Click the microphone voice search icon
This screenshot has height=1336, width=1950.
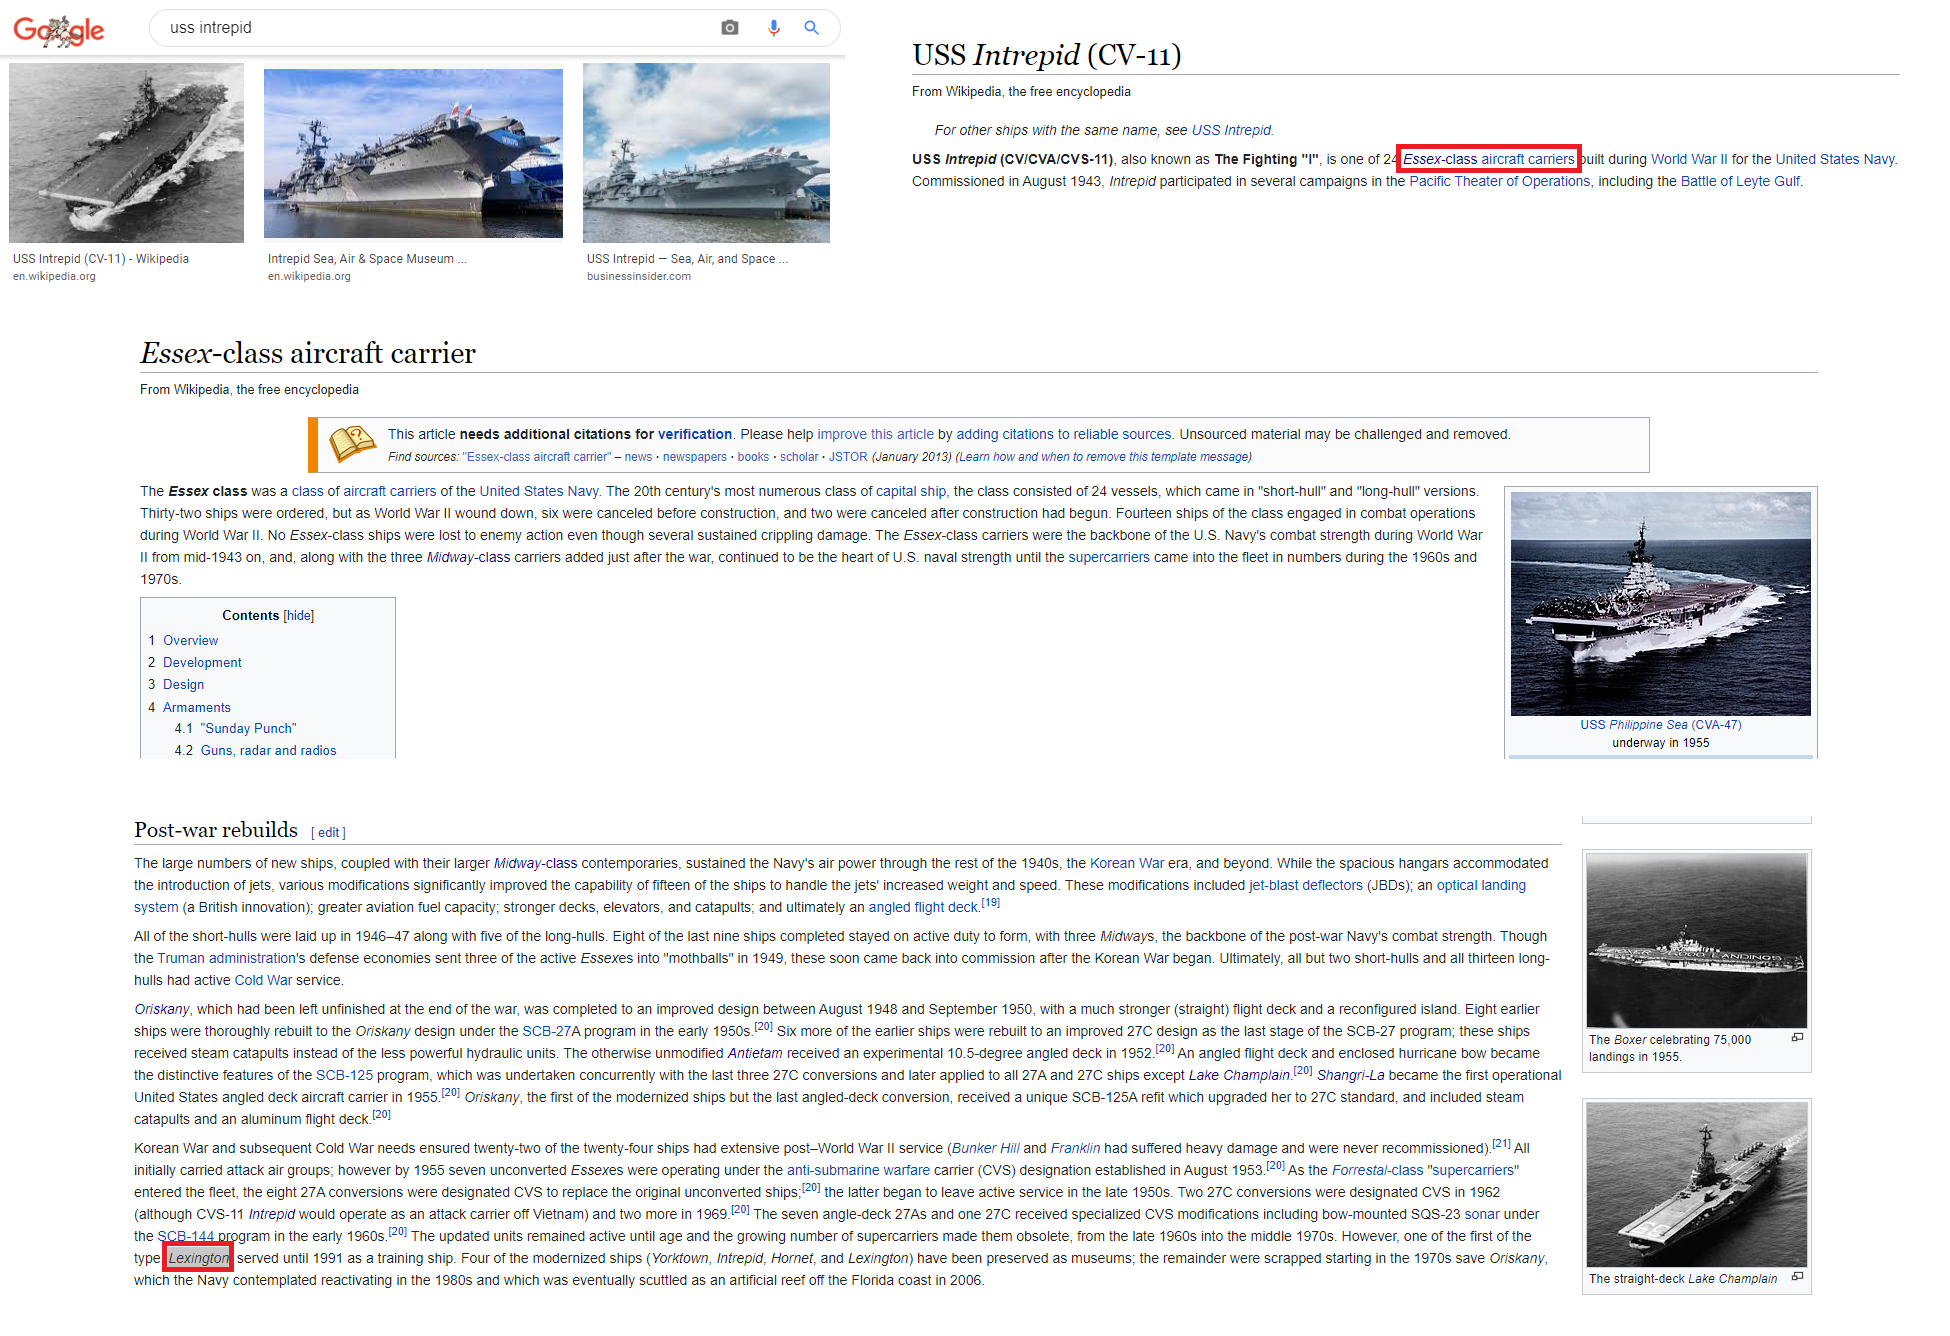pyautogui.click(x=773, y=28)
